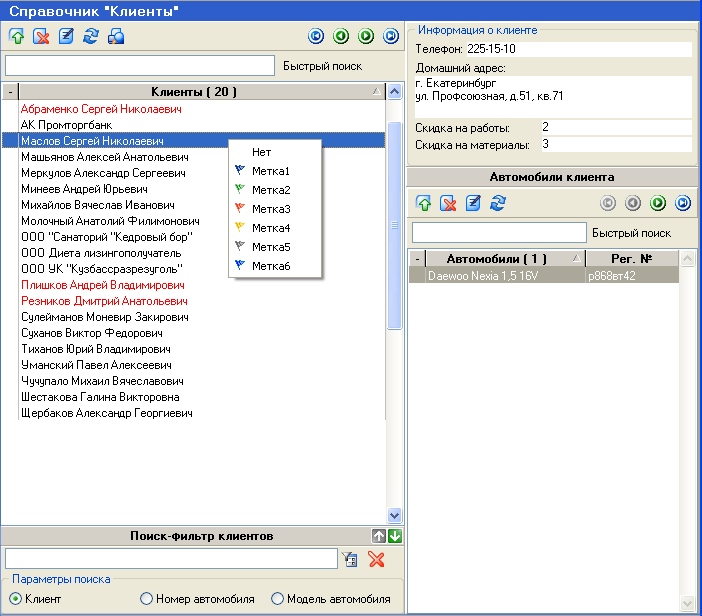
Task: Click the add car icon in Автомобили клиента toolbar
Action: (x=424, y=203)
